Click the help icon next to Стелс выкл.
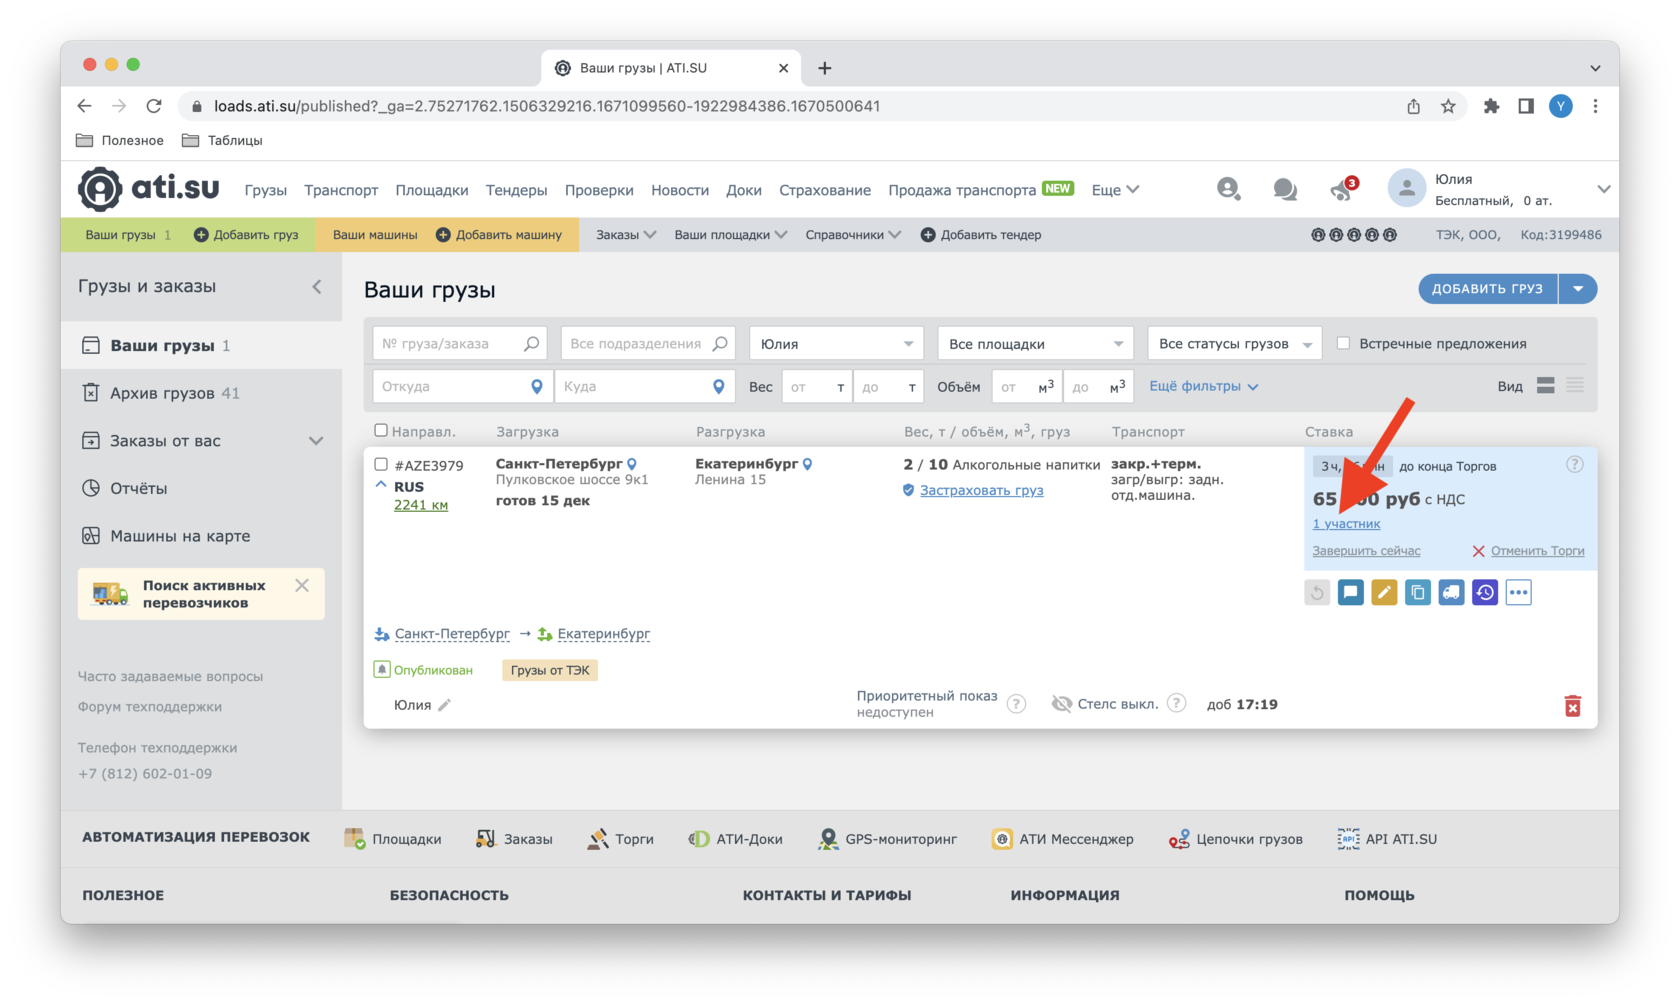The image size is (1680, 1004). 1177,703
